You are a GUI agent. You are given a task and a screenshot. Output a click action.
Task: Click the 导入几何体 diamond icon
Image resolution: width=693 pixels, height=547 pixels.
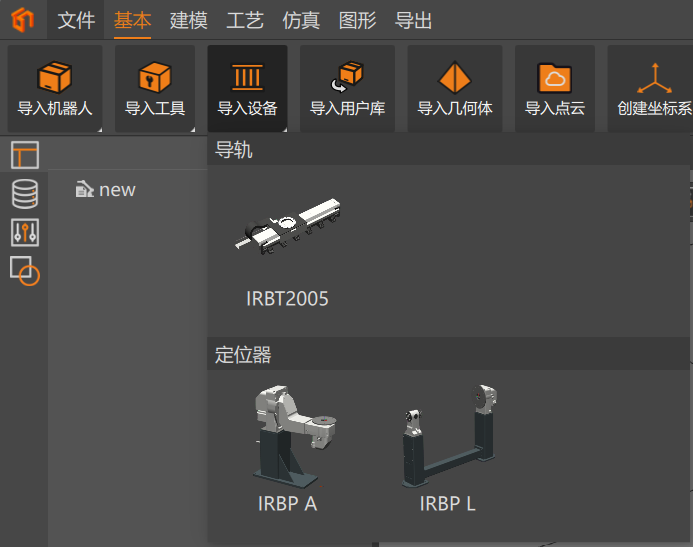[x=455, y=77]
